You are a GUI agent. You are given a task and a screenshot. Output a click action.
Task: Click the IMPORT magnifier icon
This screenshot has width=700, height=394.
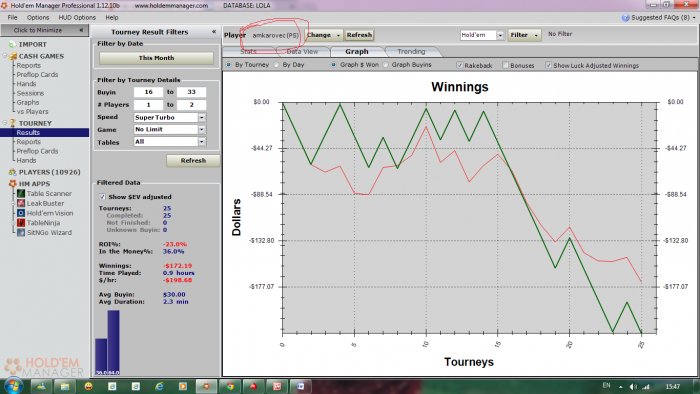[12, 45]
